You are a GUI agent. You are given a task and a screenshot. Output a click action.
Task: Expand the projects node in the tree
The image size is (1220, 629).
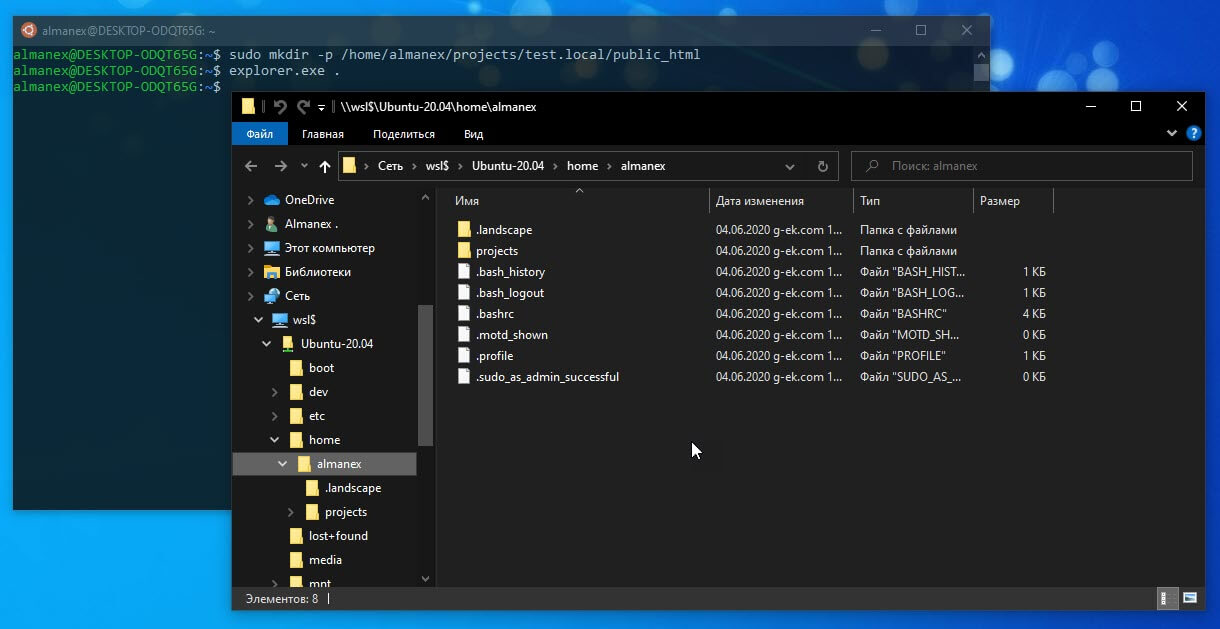(x=291, y=512)
